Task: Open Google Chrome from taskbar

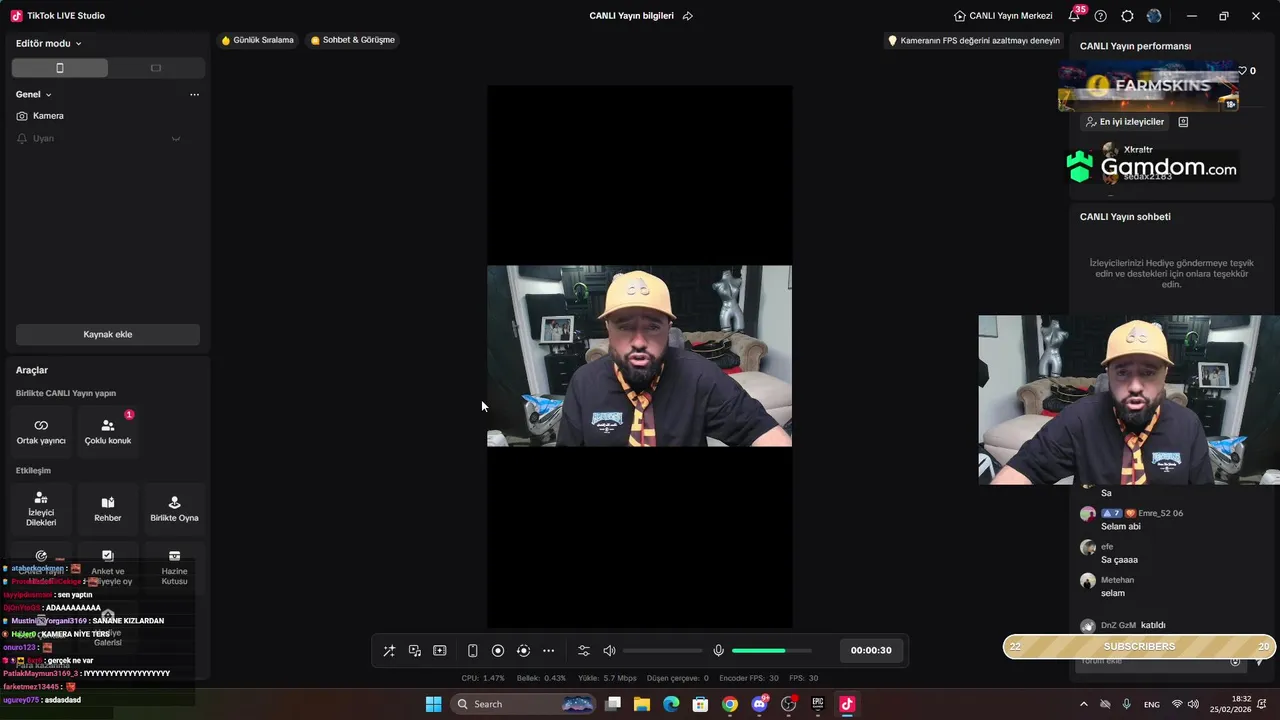Action: pyautogui.click(x=730, y=704)
